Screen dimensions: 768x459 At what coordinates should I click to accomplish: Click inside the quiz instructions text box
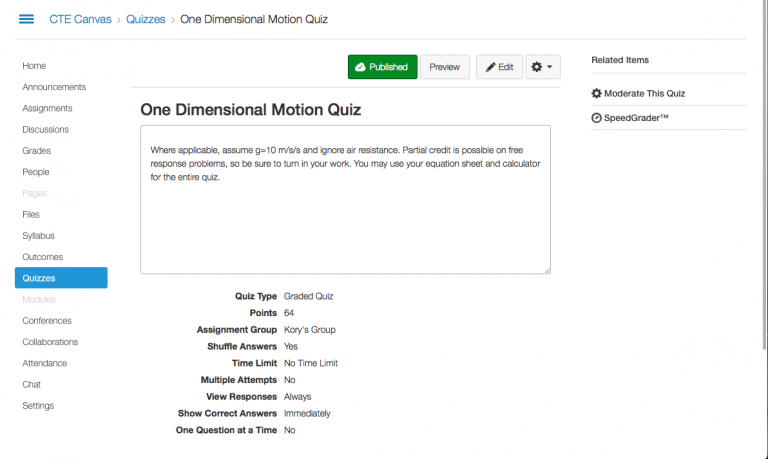pyautogui.click(x=345, y=220)
